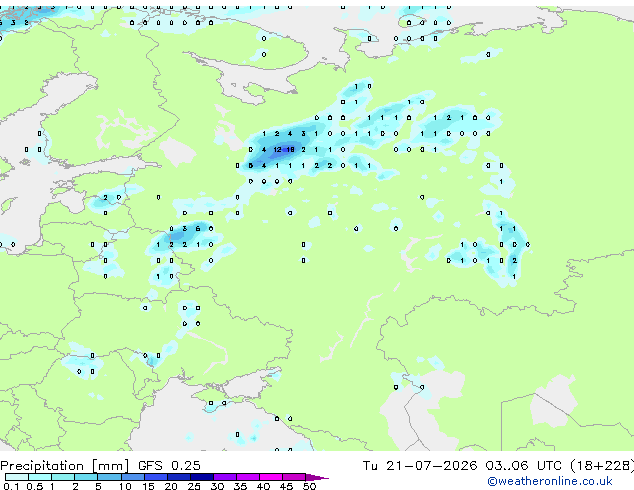Click the legend label 50
The height and width of the screenshot is (490, 634).
coord(309,486)
